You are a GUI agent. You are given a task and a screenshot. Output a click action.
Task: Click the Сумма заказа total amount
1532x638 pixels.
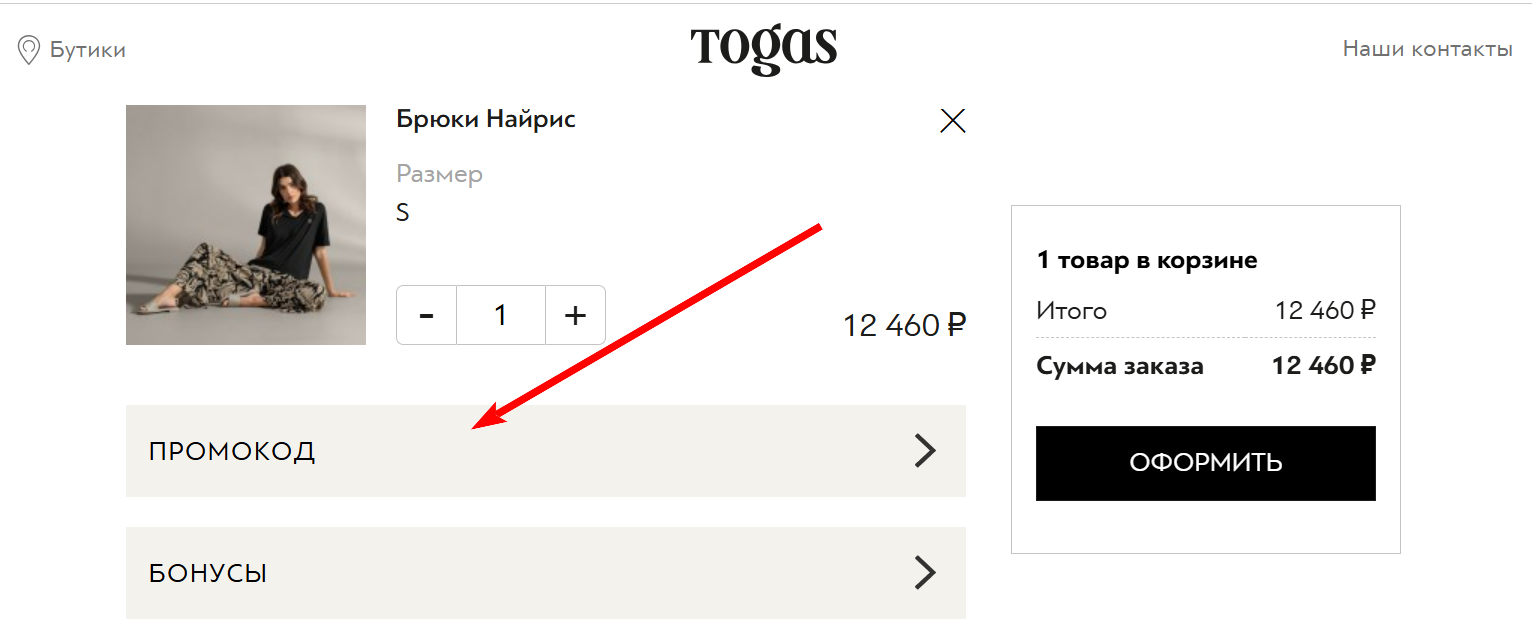click(1322, 366)
